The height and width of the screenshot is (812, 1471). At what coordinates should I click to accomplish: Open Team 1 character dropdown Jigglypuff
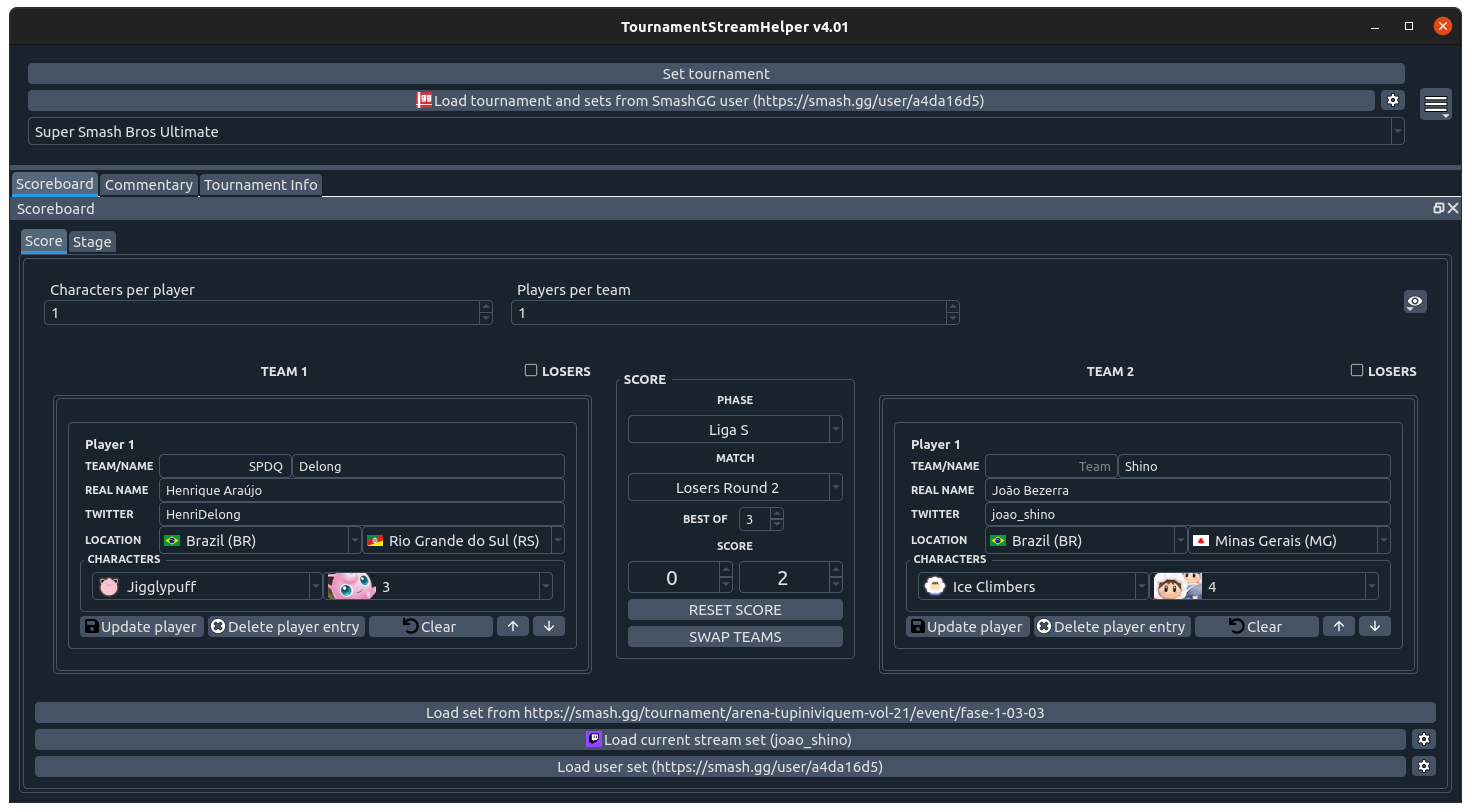coord(207,586)
